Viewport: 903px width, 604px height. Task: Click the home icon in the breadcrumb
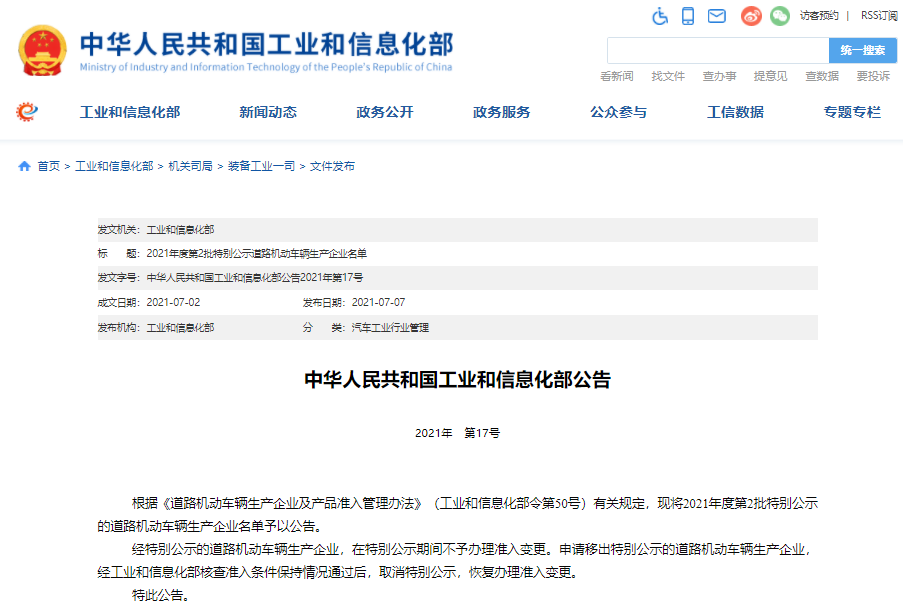click(x=23, y=166)
